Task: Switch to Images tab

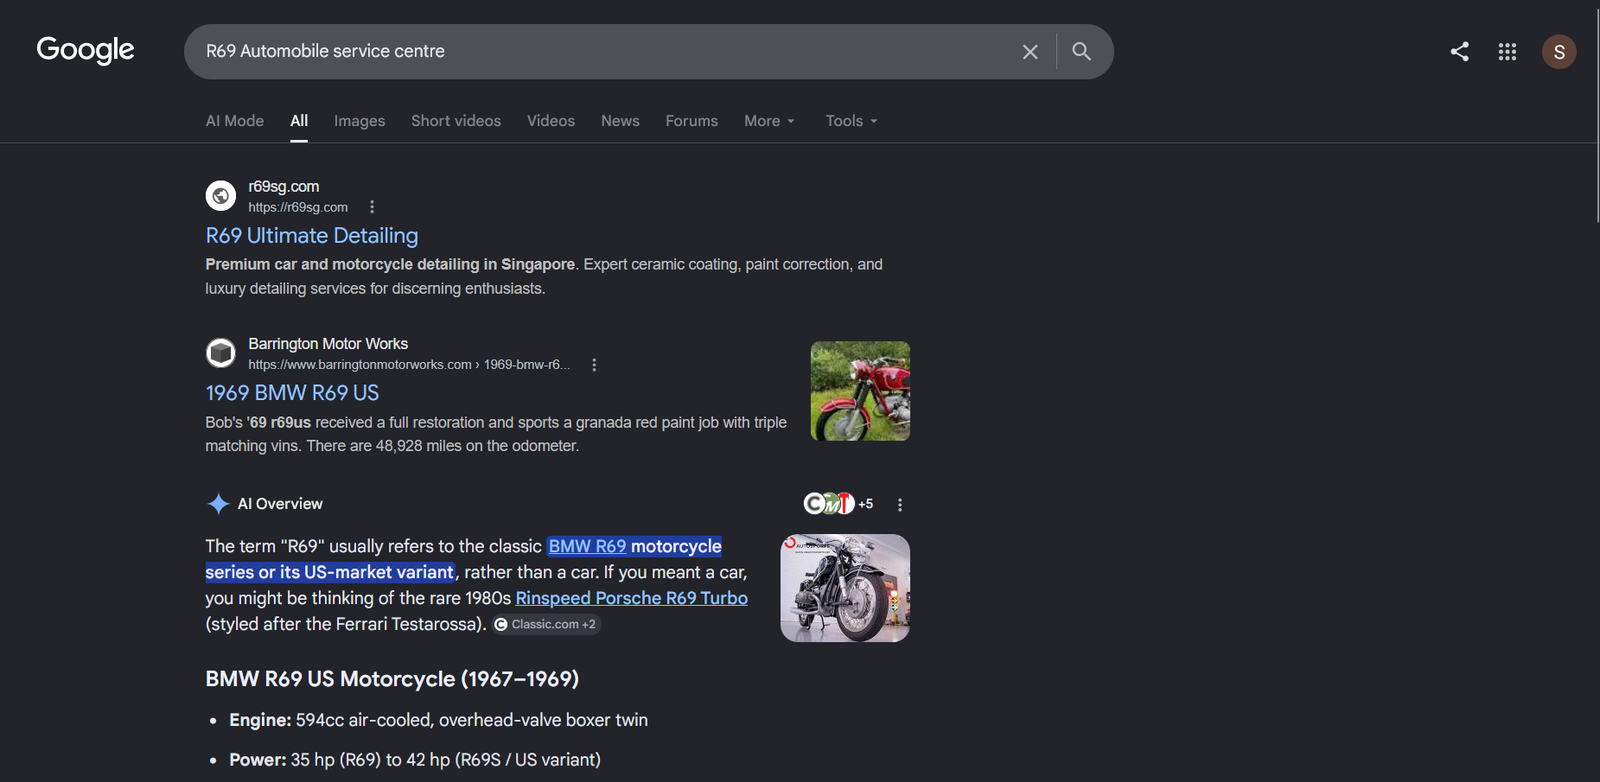Action: point(360,121)
